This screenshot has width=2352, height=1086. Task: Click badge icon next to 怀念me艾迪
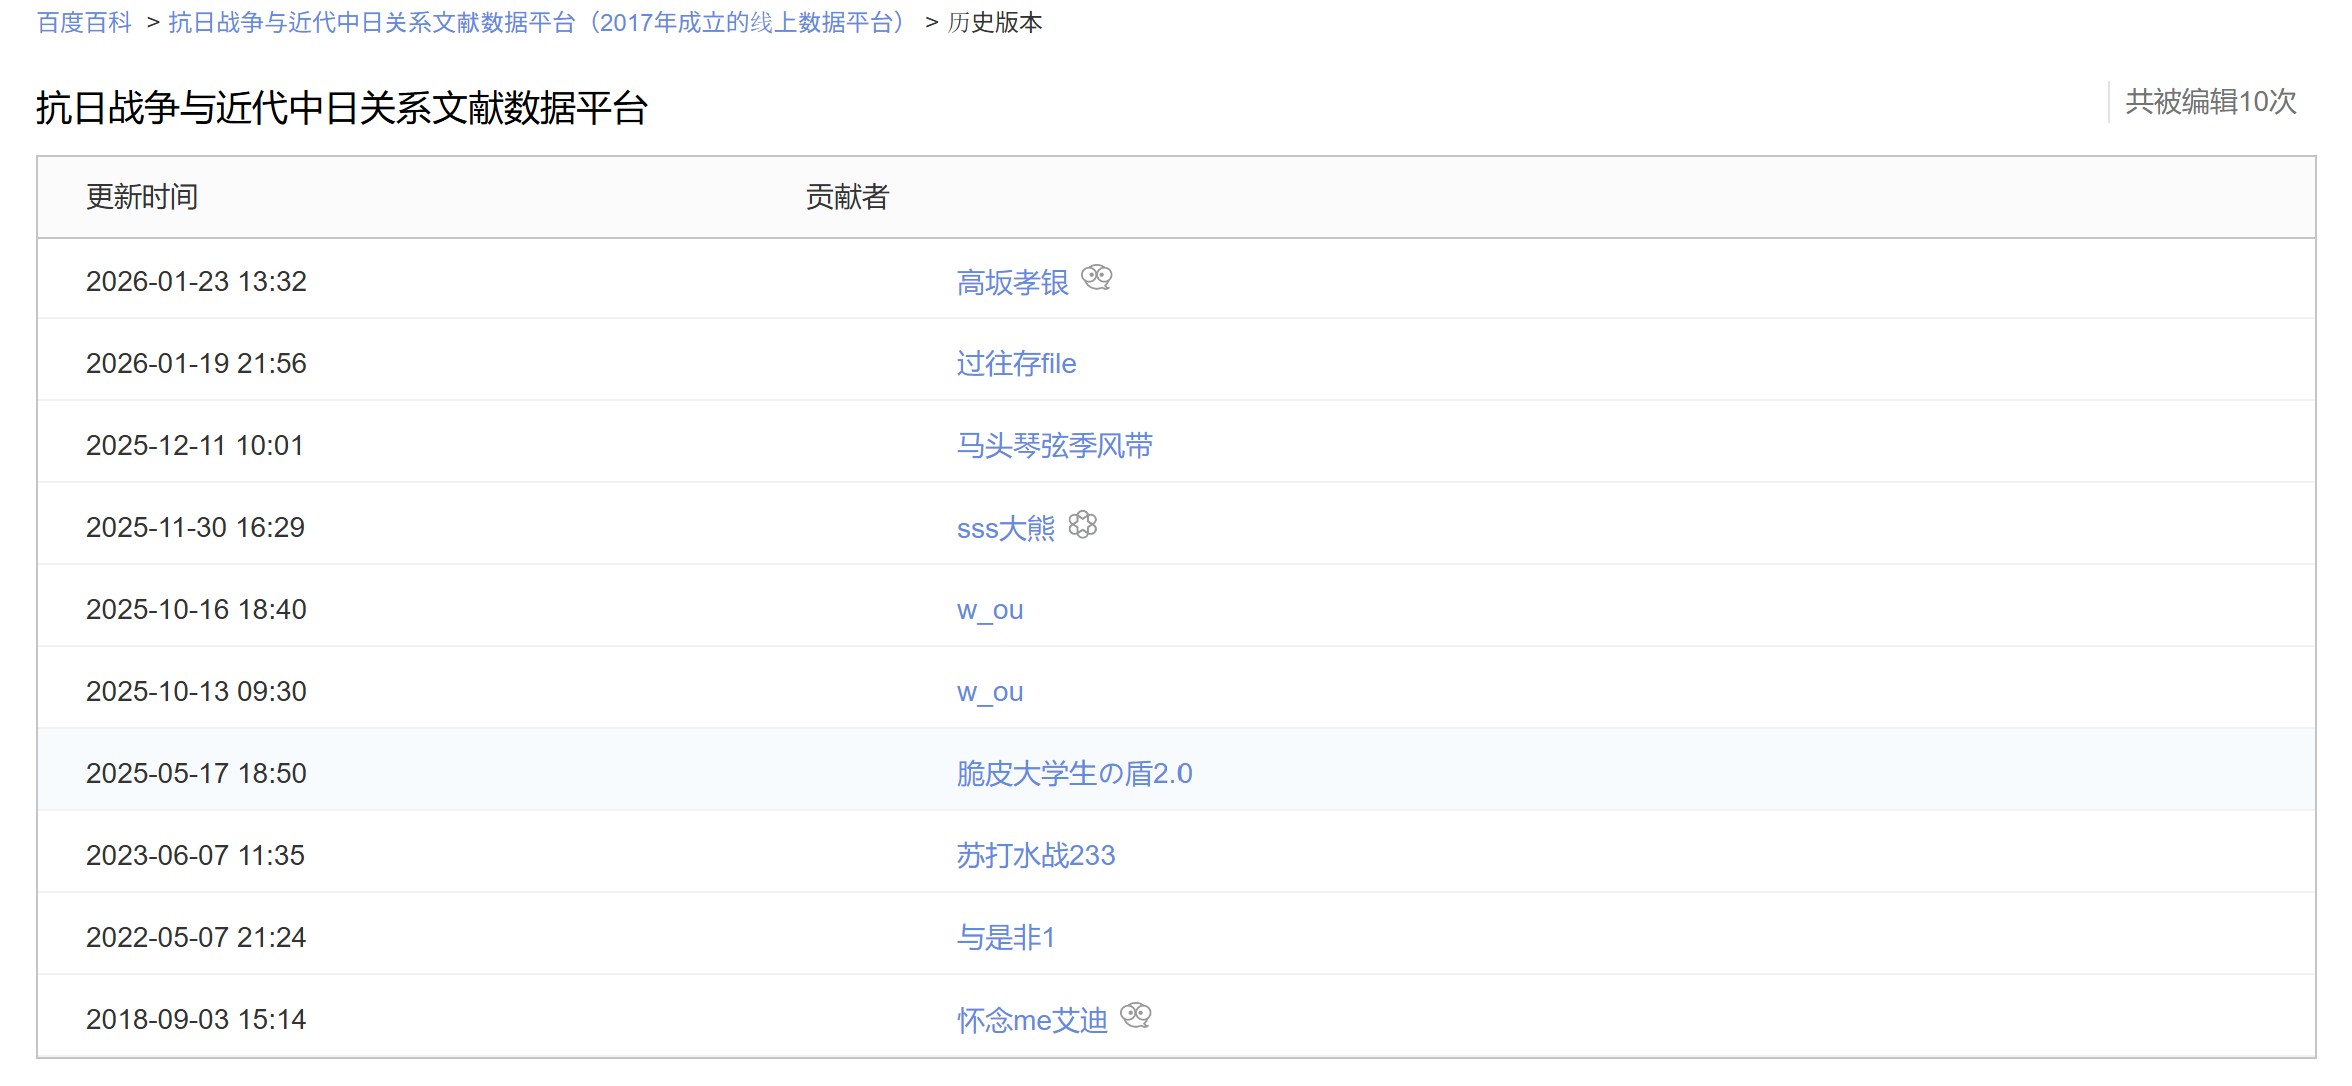pyautogui.click(x=1135, y=1015)
